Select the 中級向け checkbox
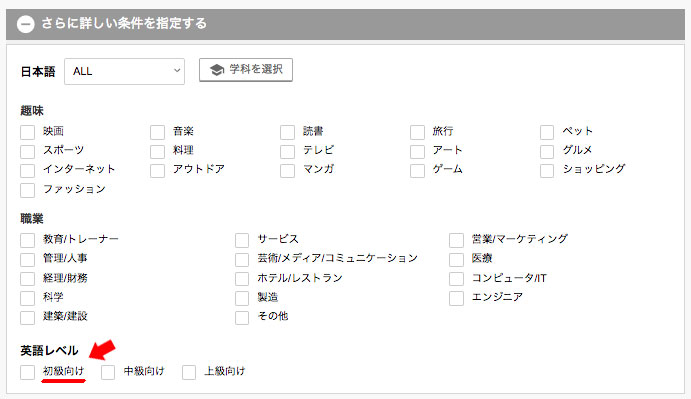Screen dimensions: 691x399 pyautogui.click(x=108, y=372)
